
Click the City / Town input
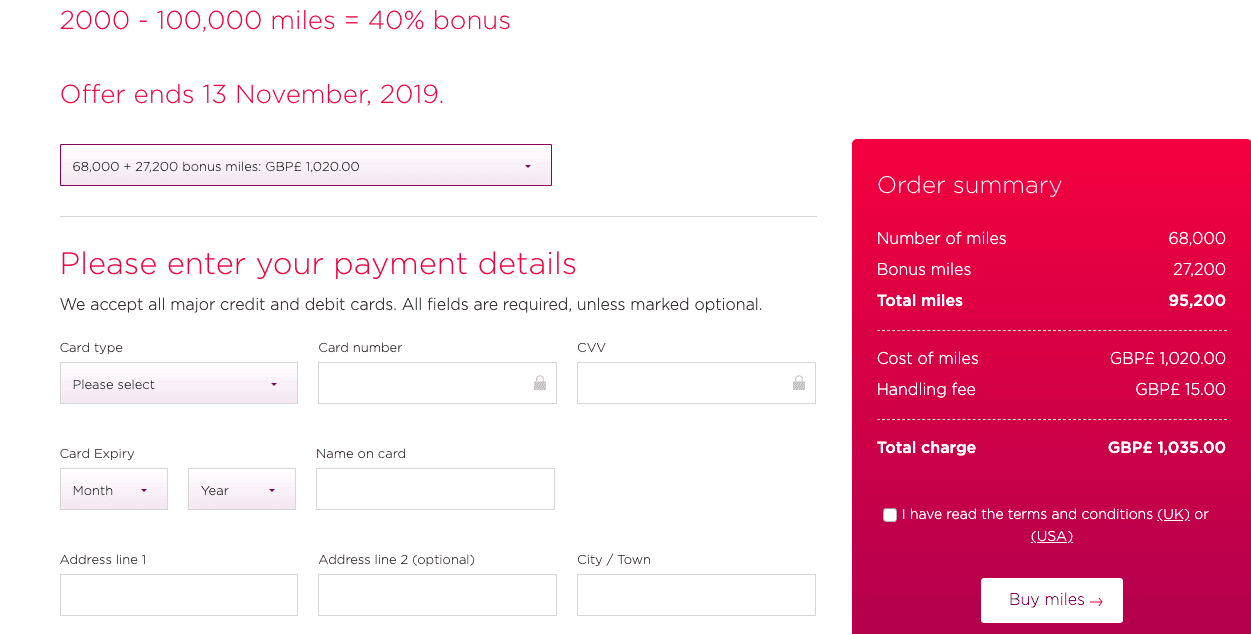coord(696,595)
